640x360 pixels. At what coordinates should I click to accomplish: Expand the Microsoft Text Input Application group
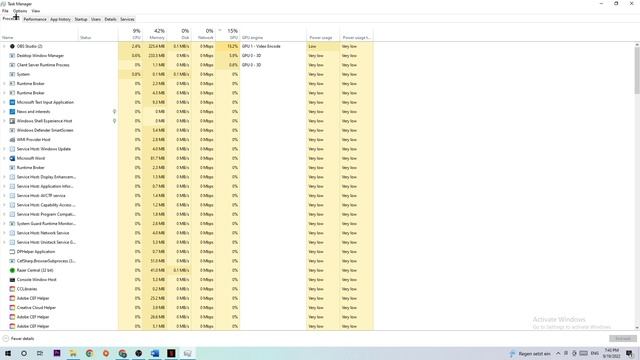4,102
